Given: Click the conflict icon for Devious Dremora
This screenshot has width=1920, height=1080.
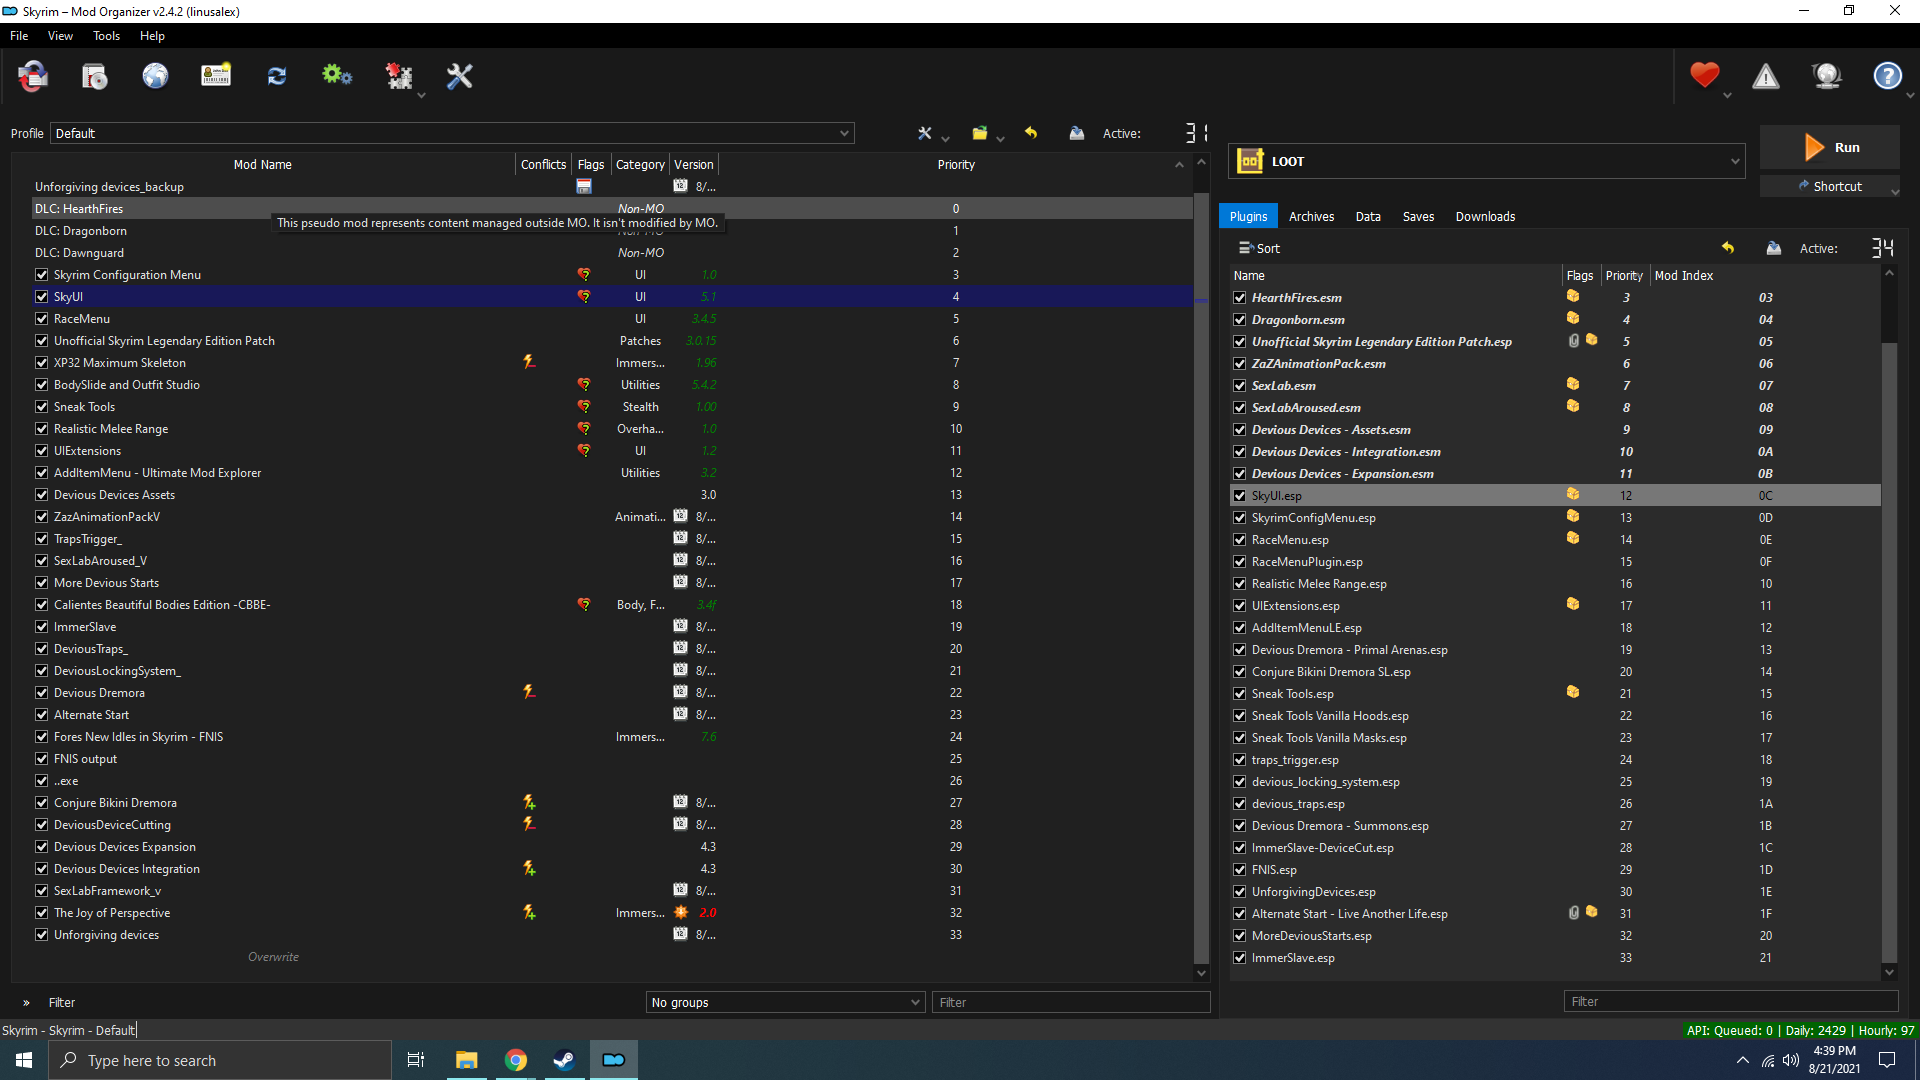Looking at the screenshot, I should 529,692.
